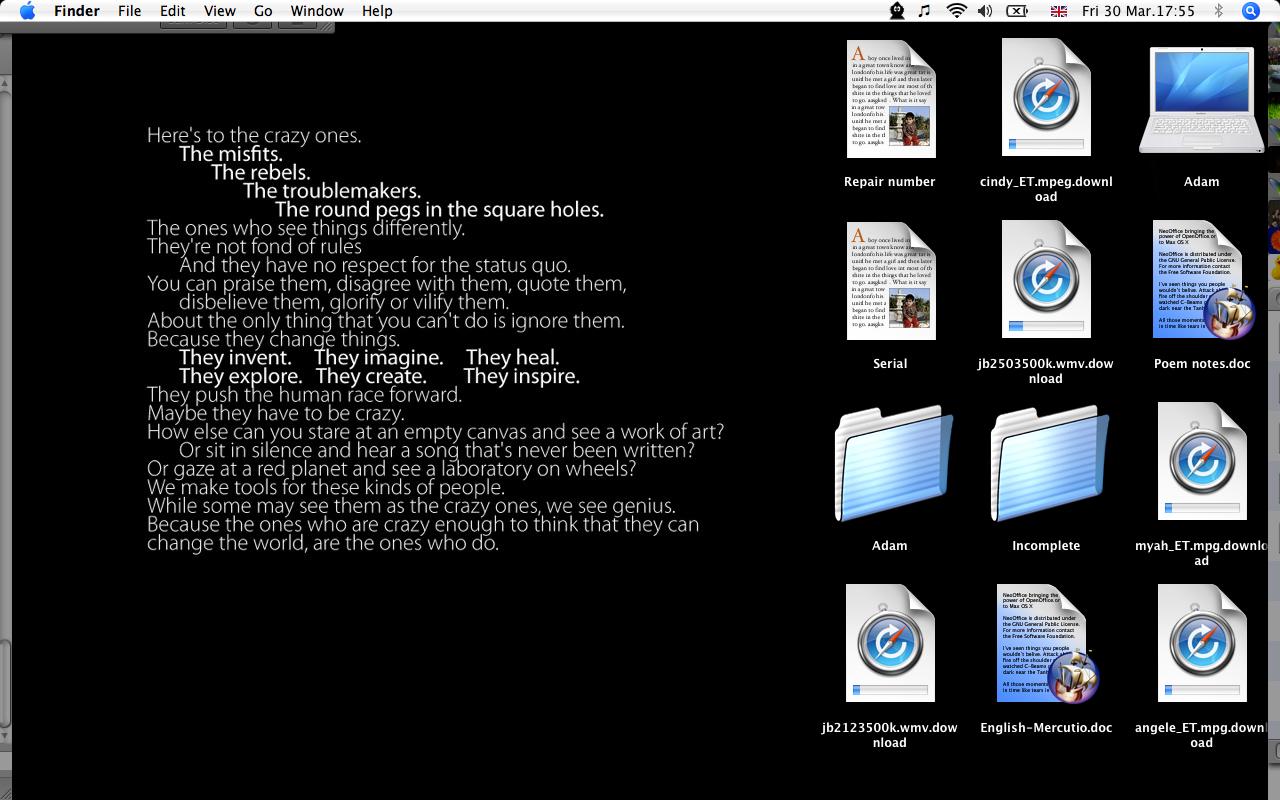Image resolution: width=1280 pixels, height=800 pixels.
Task: Open the Edit menu
Action: (173, 11)
